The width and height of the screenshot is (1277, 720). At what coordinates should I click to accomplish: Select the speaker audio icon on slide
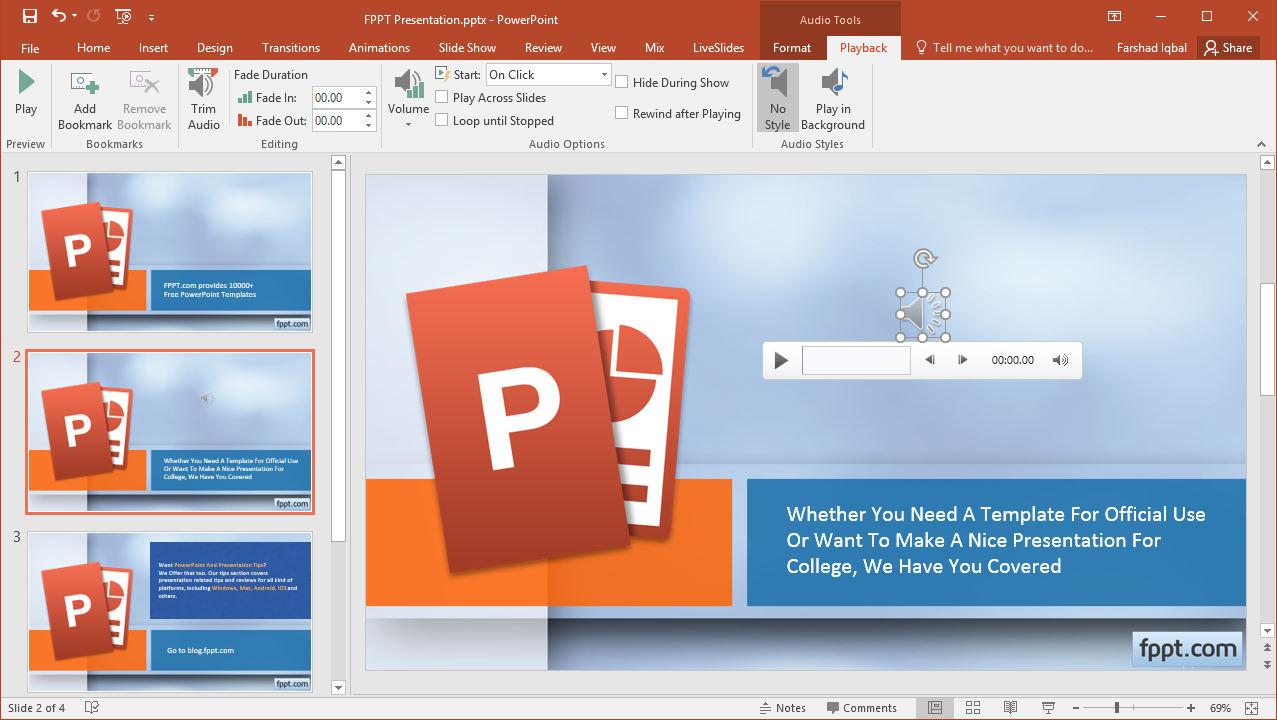tap(923, 315)
